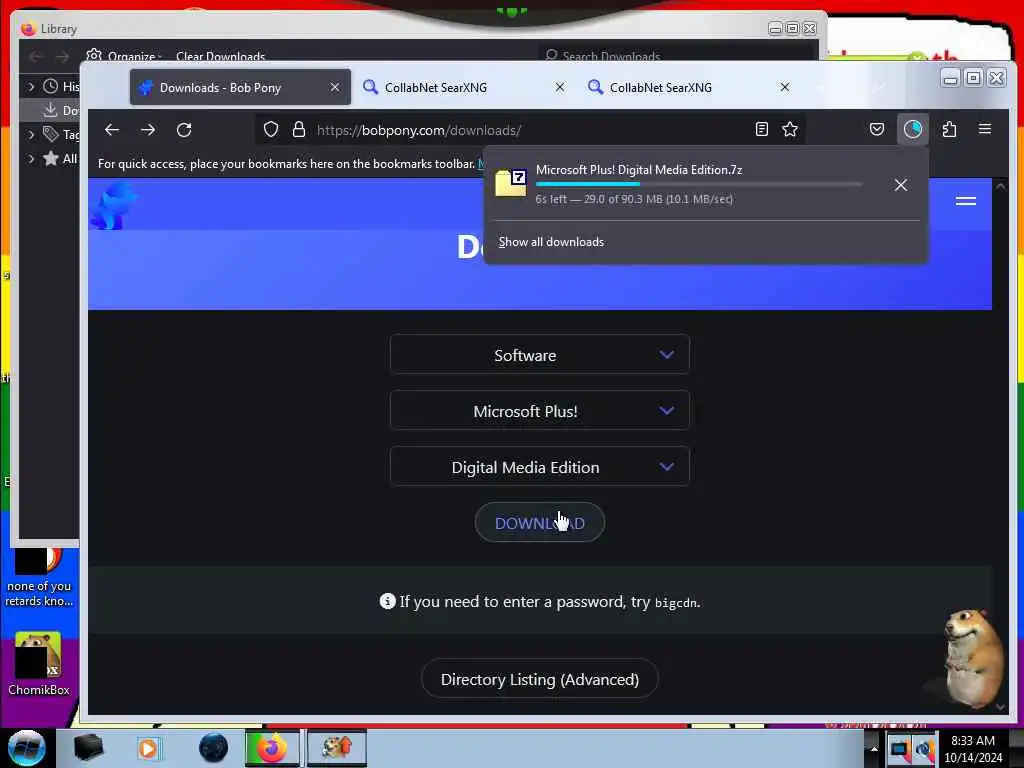Open the hamster app taskbar button
Image resolution: width=1024 pixels, height=768 pixels.
pyautogui.click(x=337, y=748)
